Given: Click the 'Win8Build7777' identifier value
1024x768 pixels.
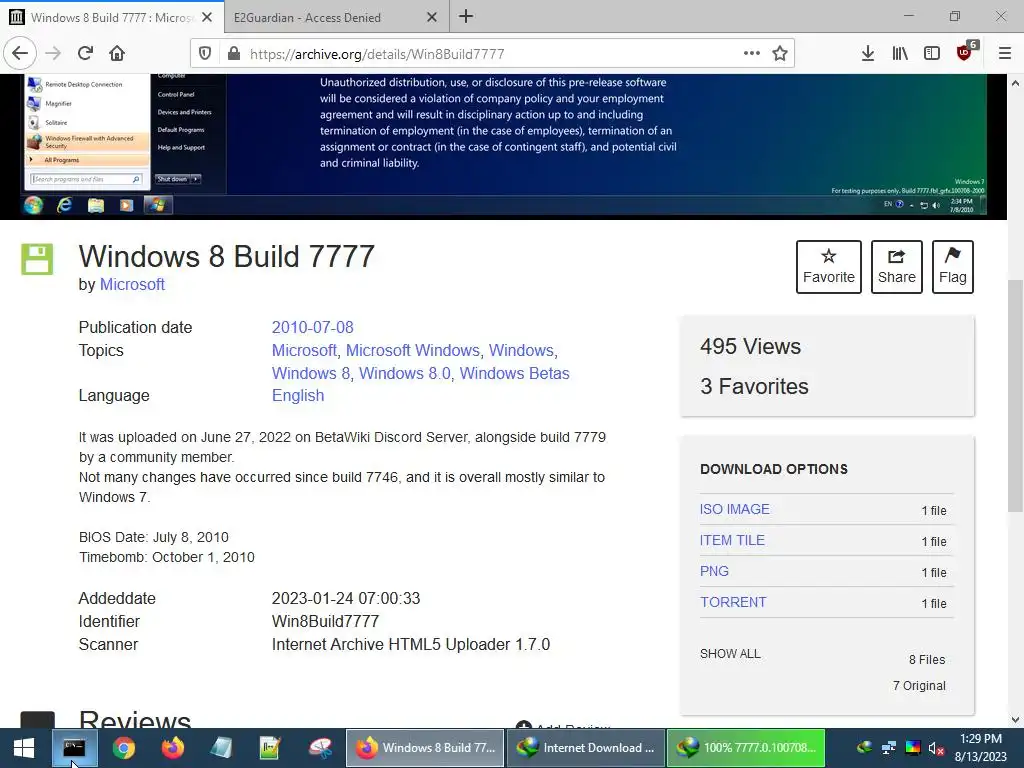Looking at the screenshot, I should coord(325,622).
